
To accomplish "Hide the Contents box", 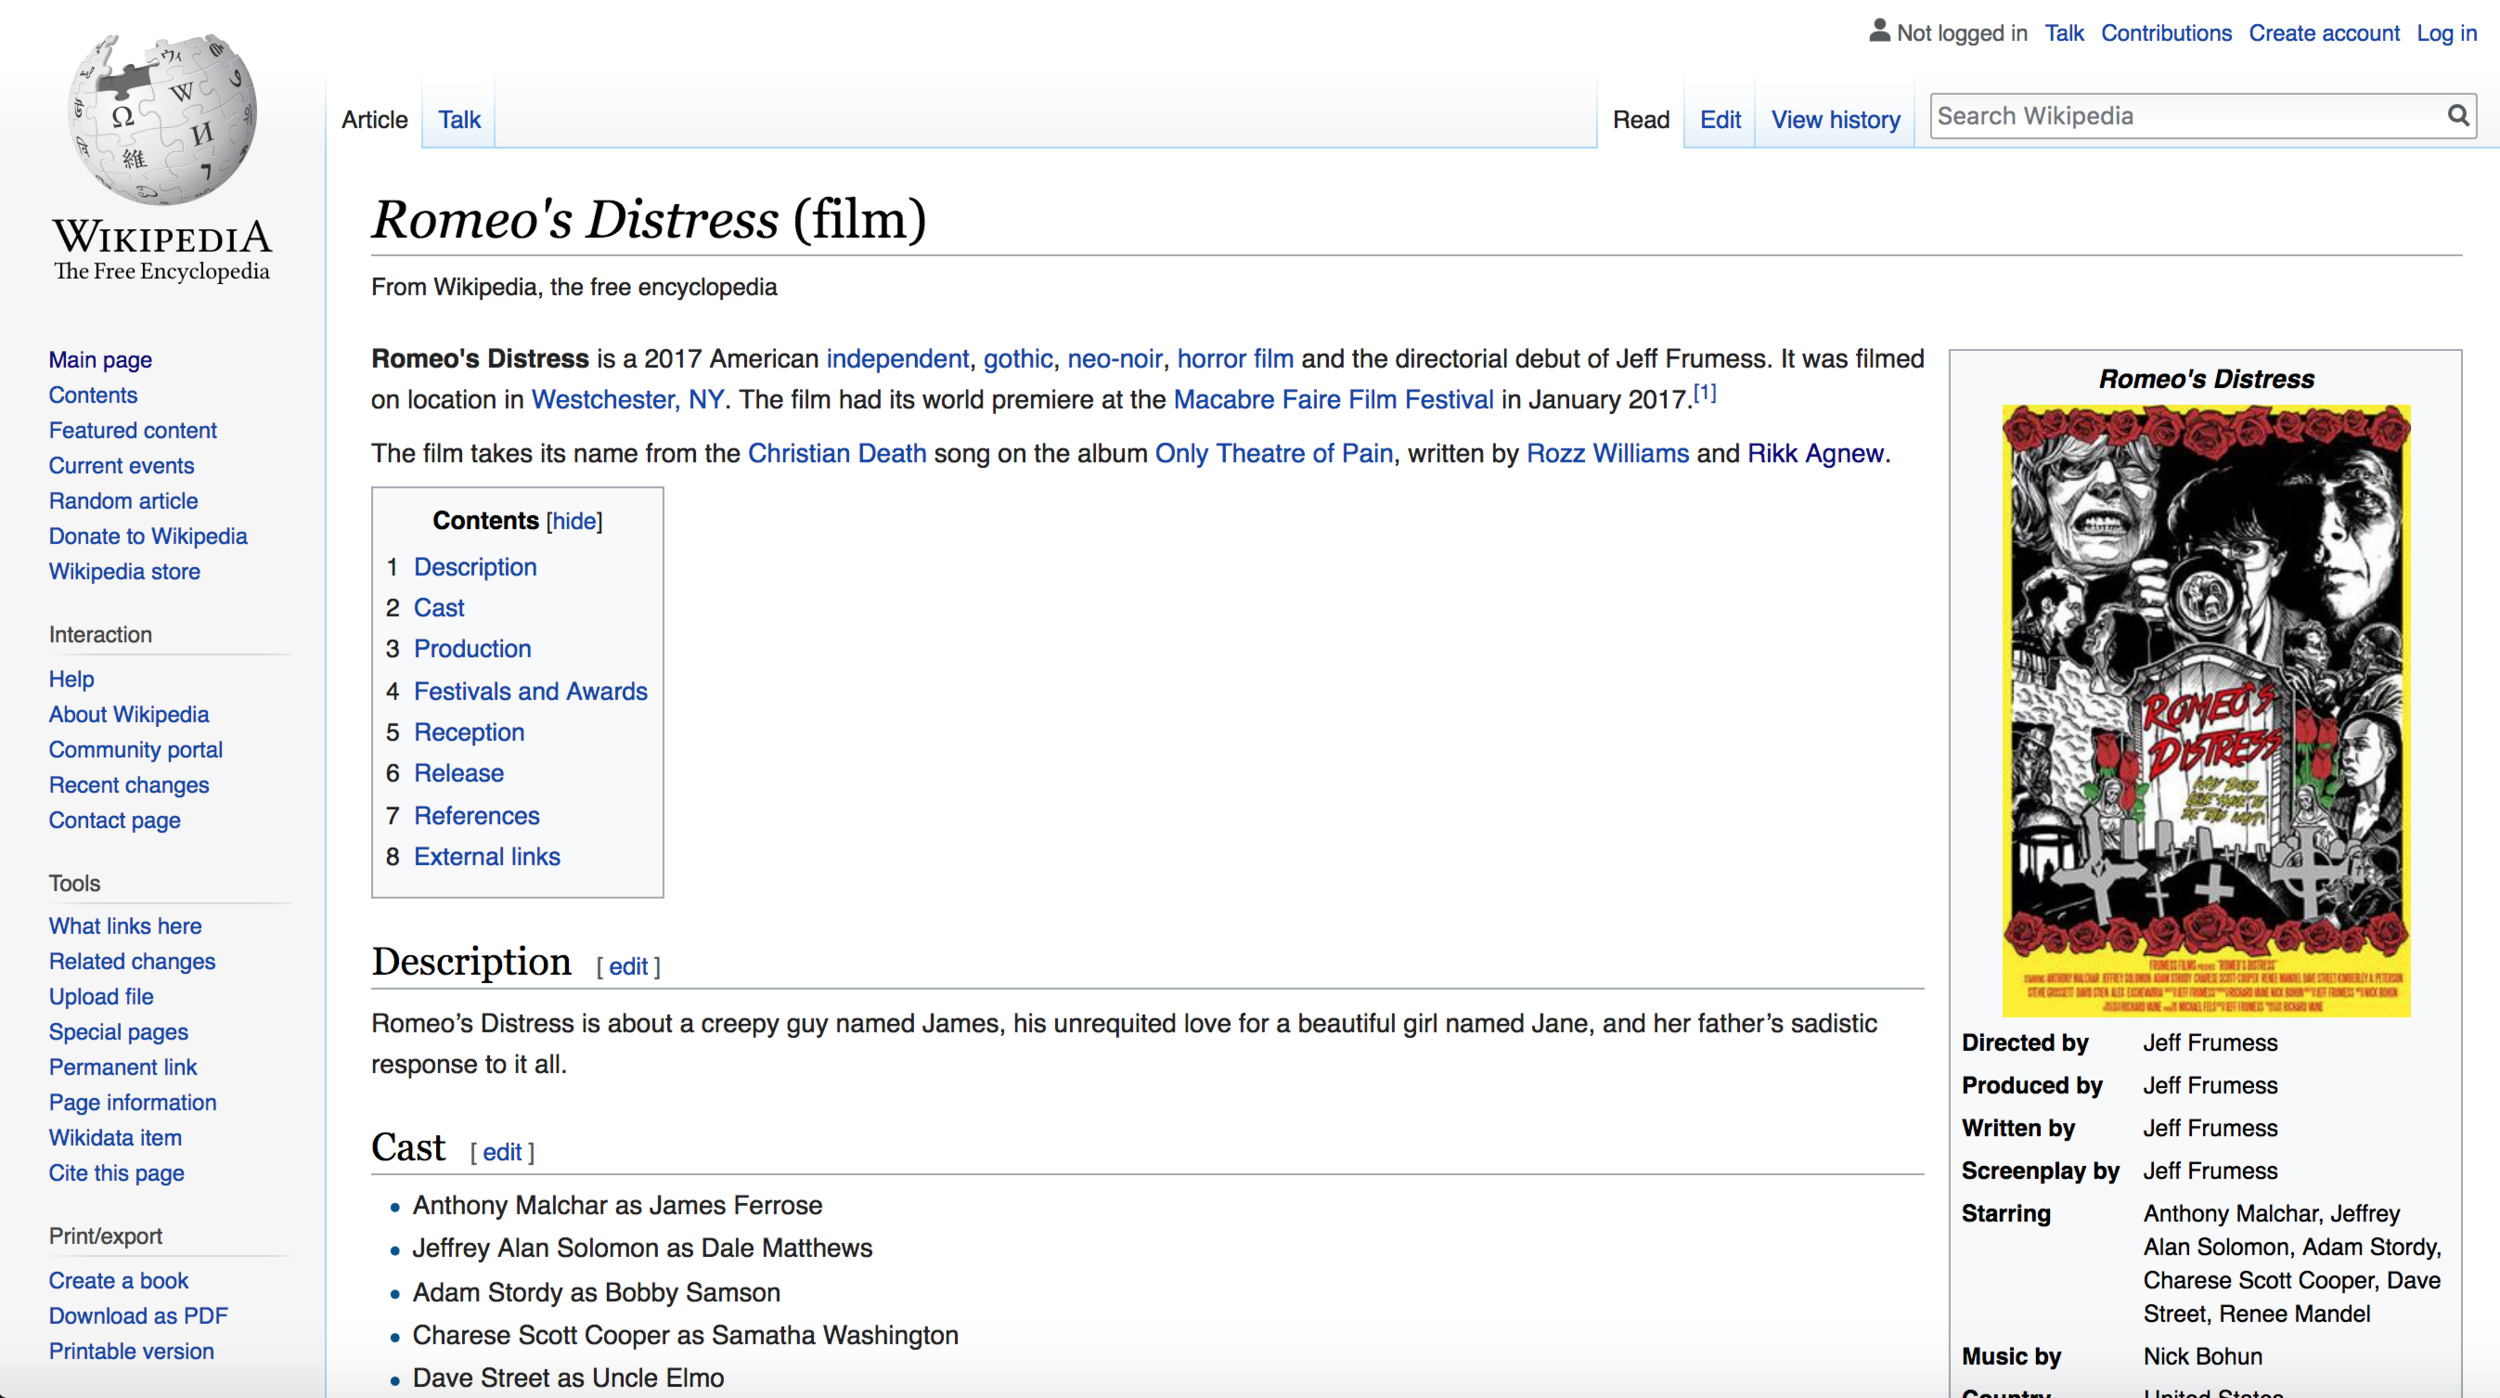I will [574, 521].
